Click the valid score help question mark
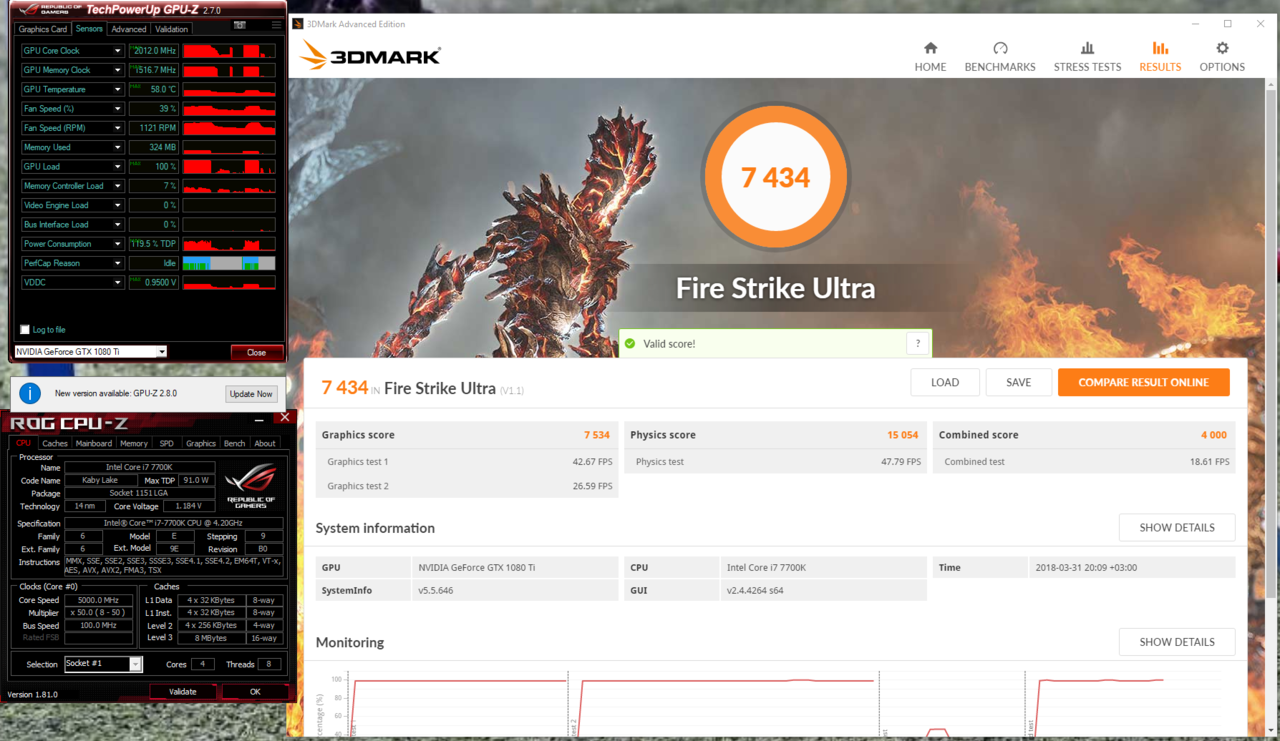Image resolution: width=1280 pixels, height=741 pixels. [918, 343]
